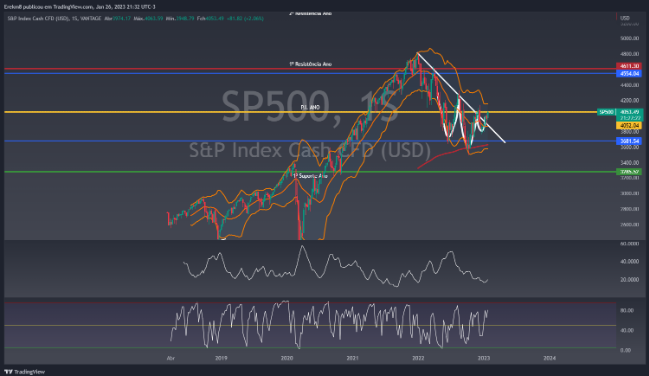Screen dimensions: 649x376
Task: Click the 'Abr' label on the time axis
Action: point(171,358)
